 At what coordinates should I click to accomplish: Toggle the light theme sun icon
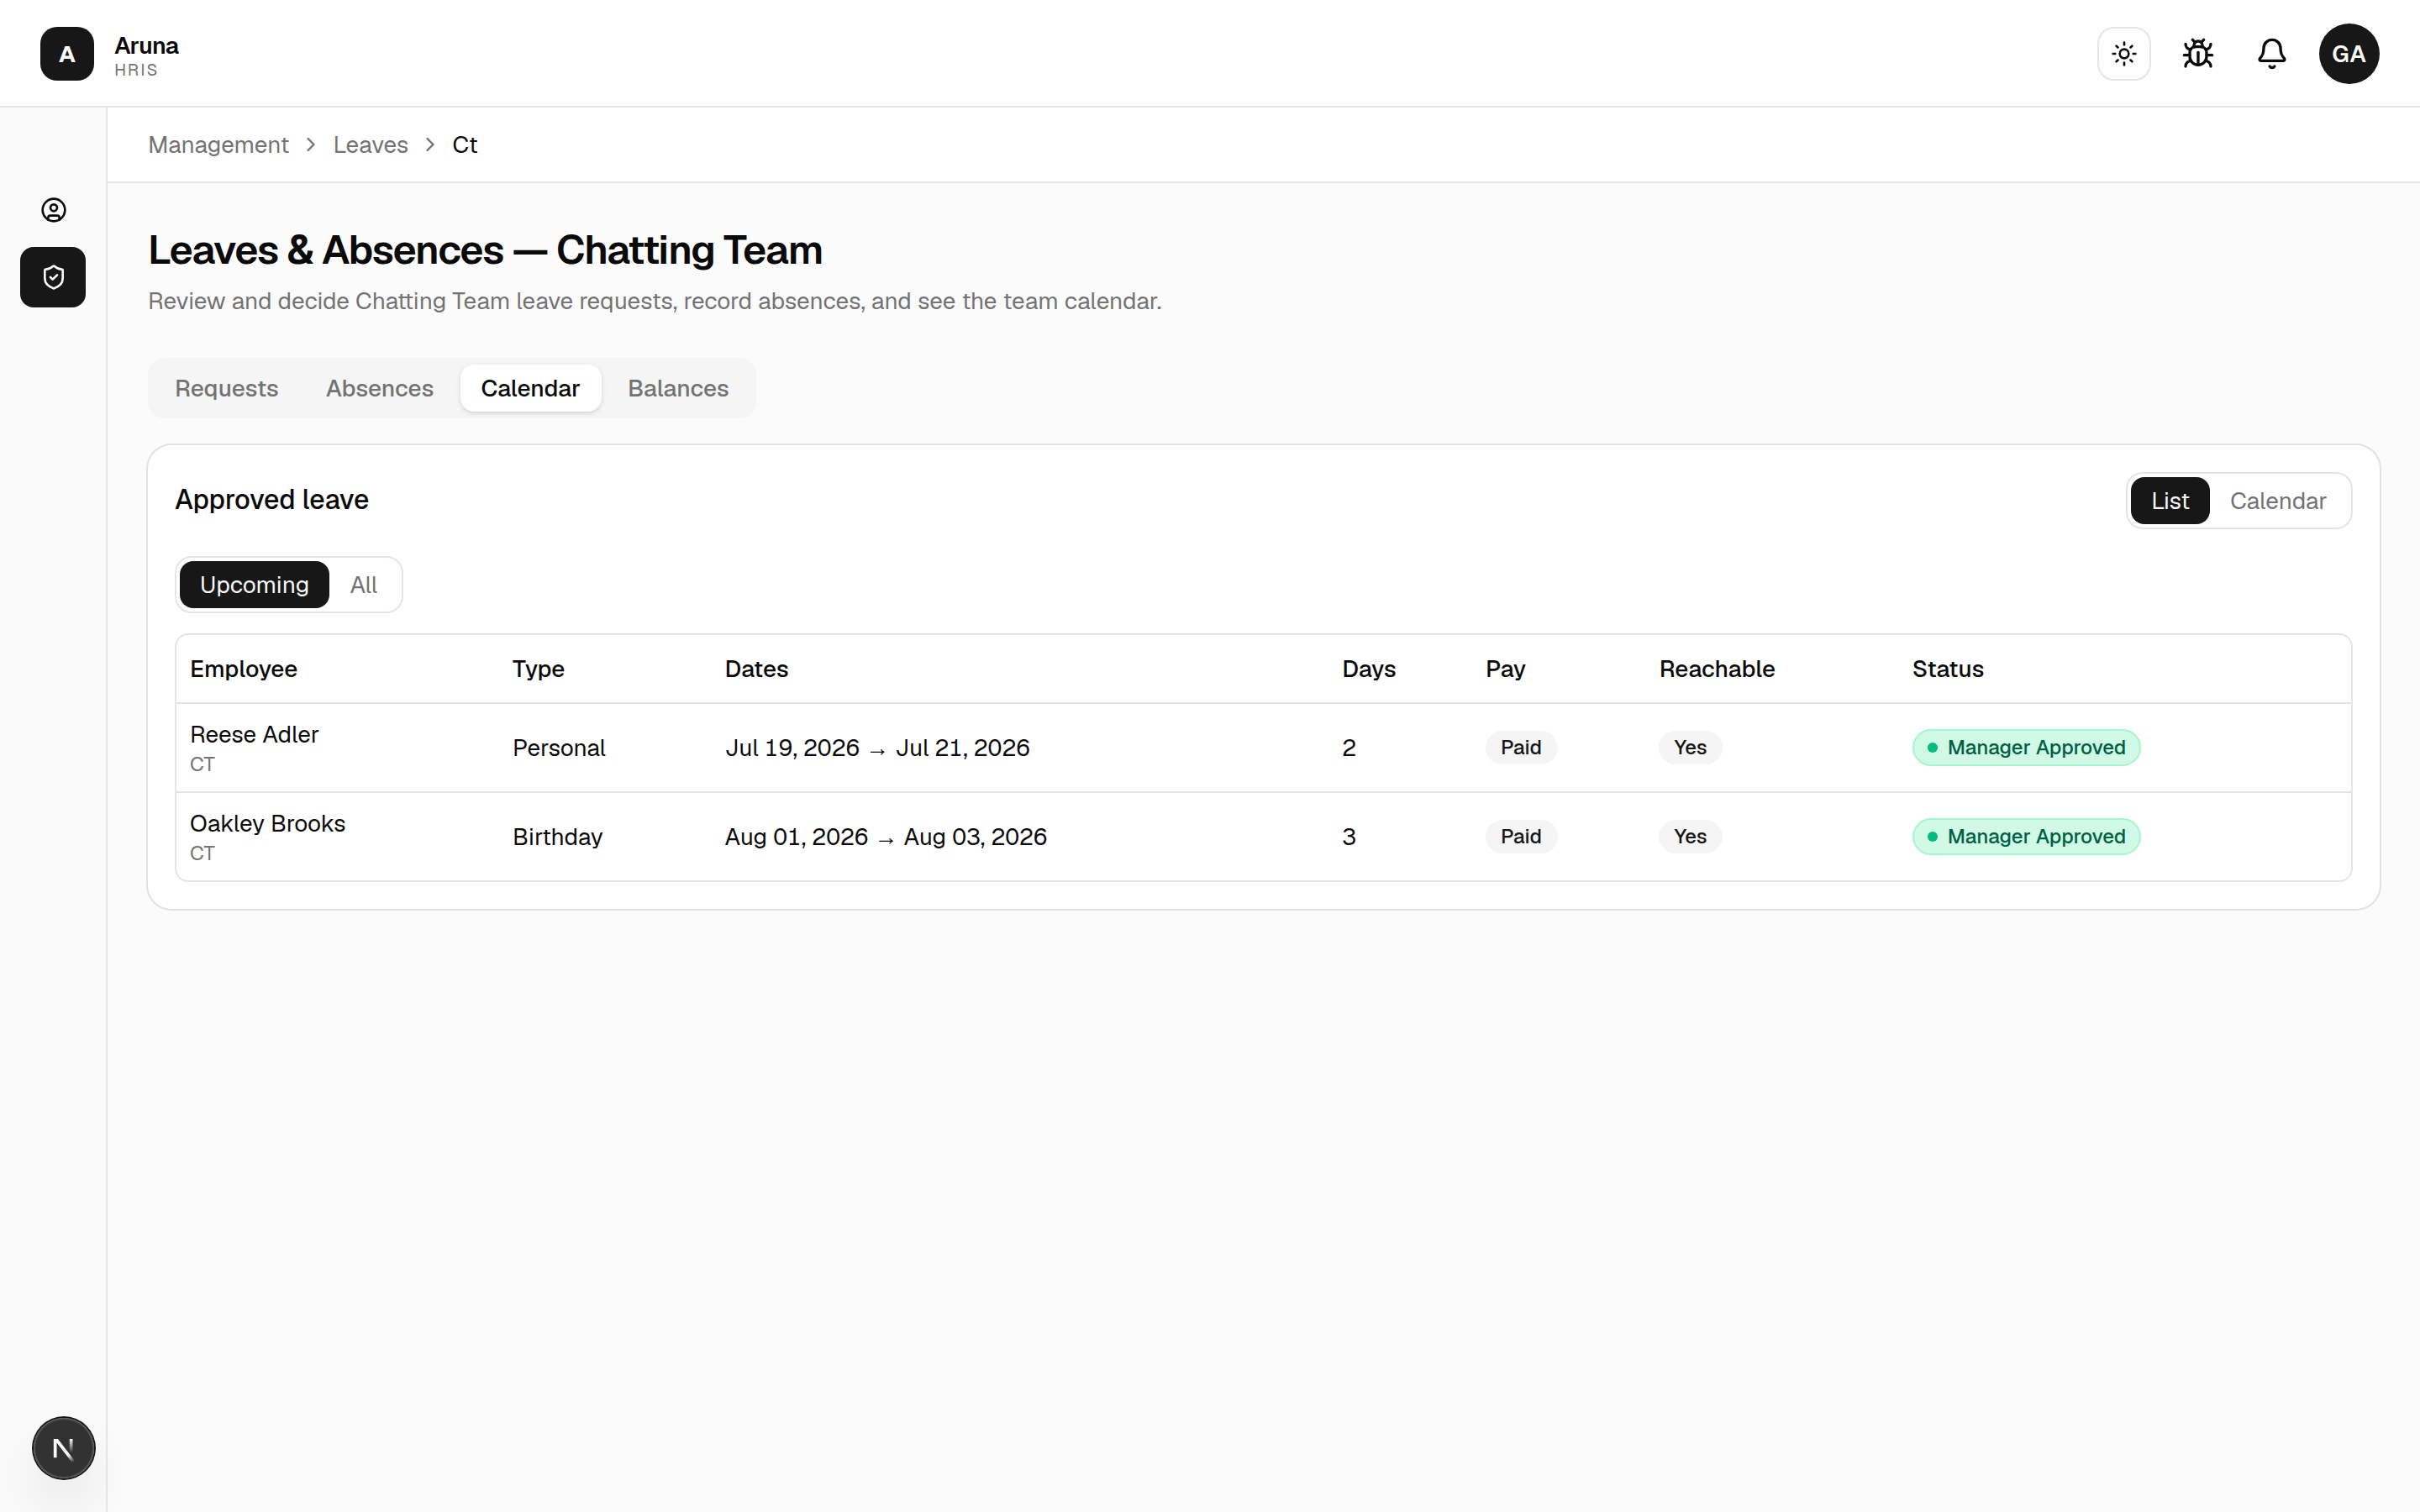(2124, 53)
